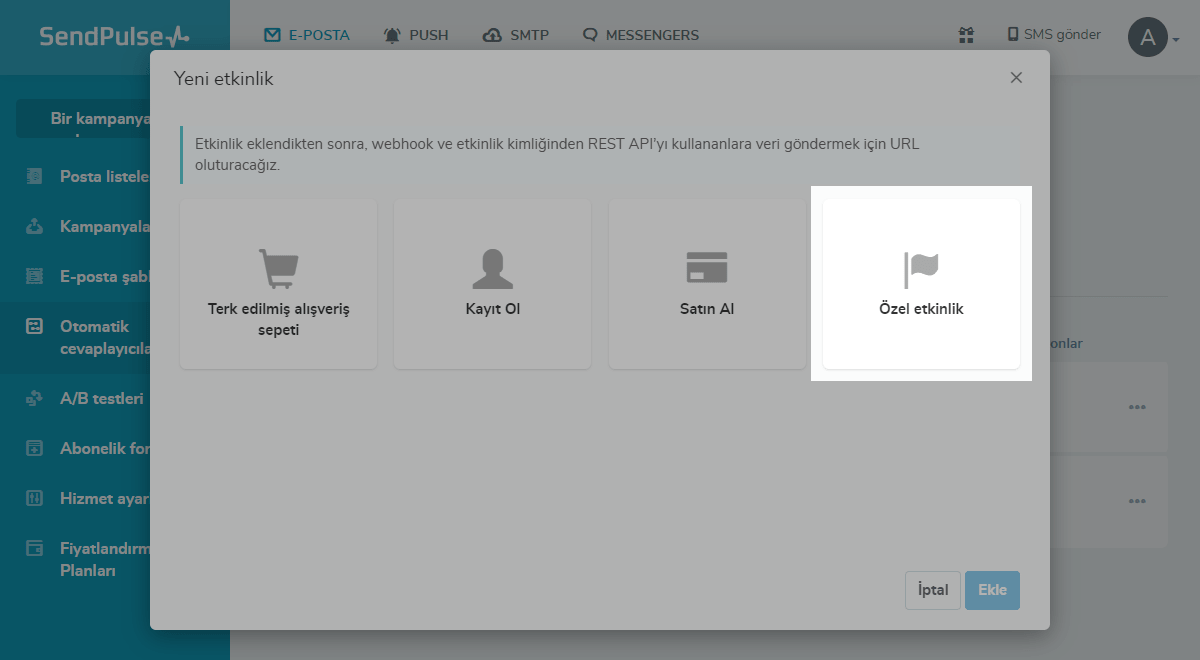Open the second row three-dots menu
Screen dimensions: 1200x660
point(1136,501)
